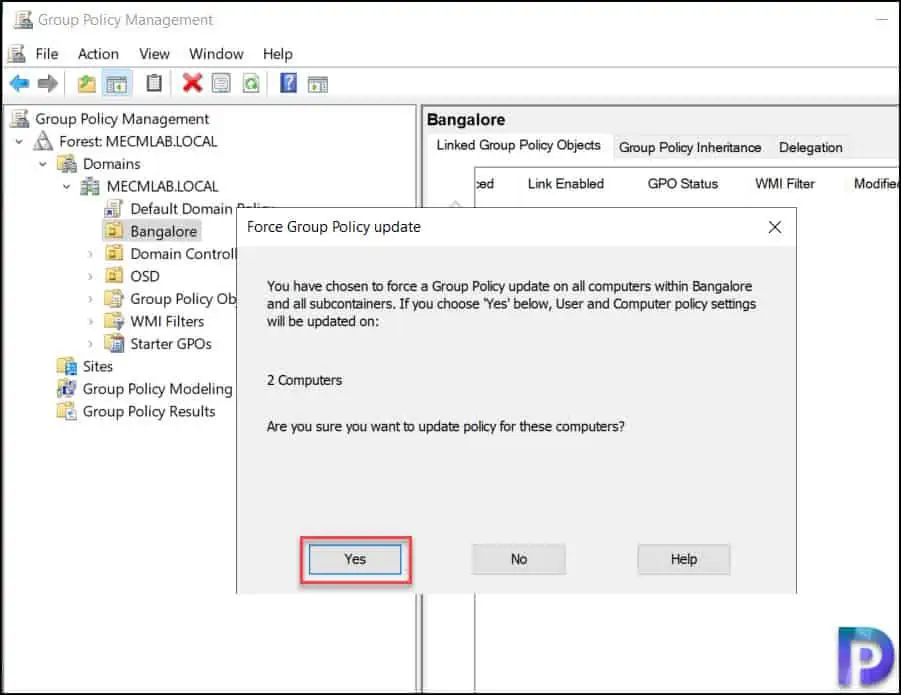
Task: Expand the WMI Filters node
Action: 90,321
